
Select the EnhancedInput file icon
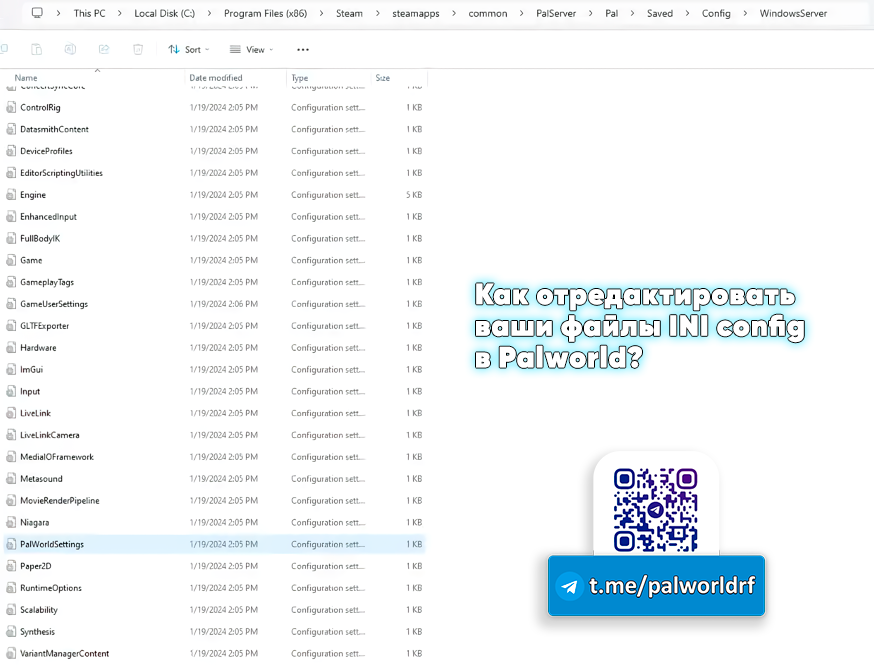11,217
